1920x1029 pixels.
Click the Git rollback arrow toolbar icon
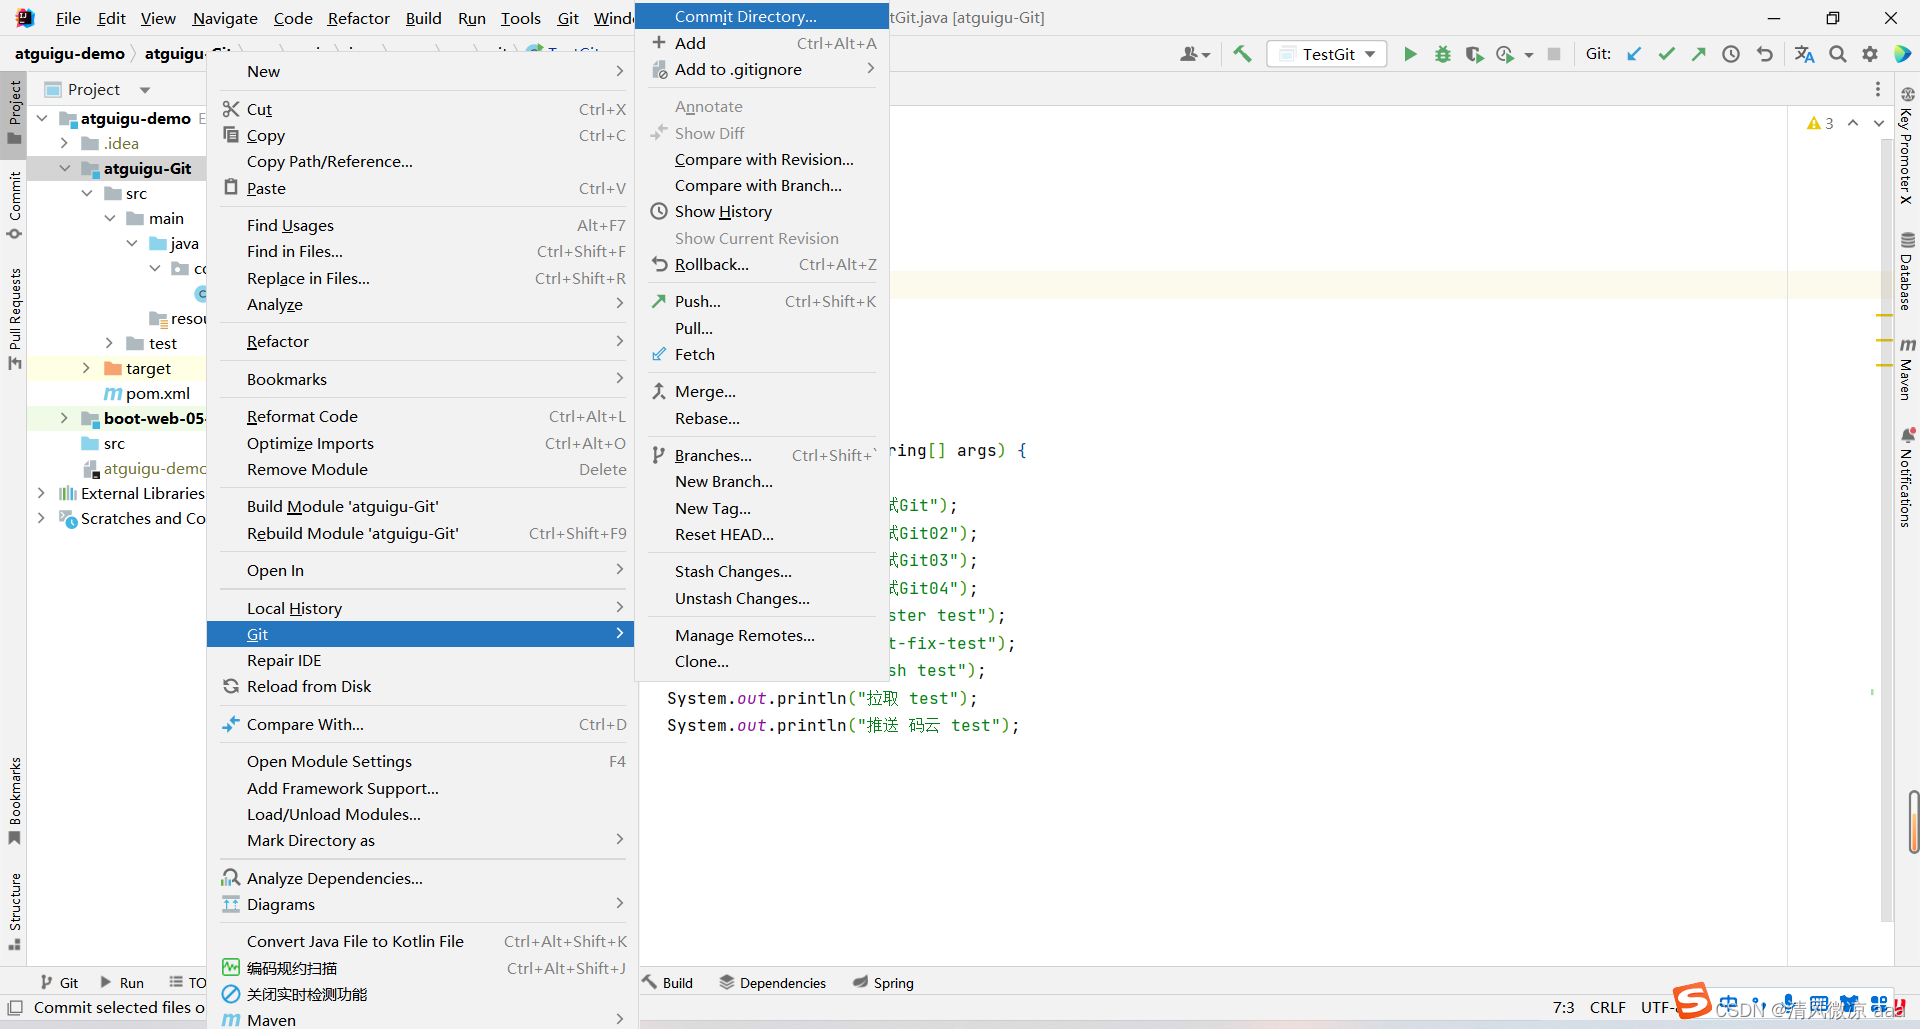tap(1765, 54)
